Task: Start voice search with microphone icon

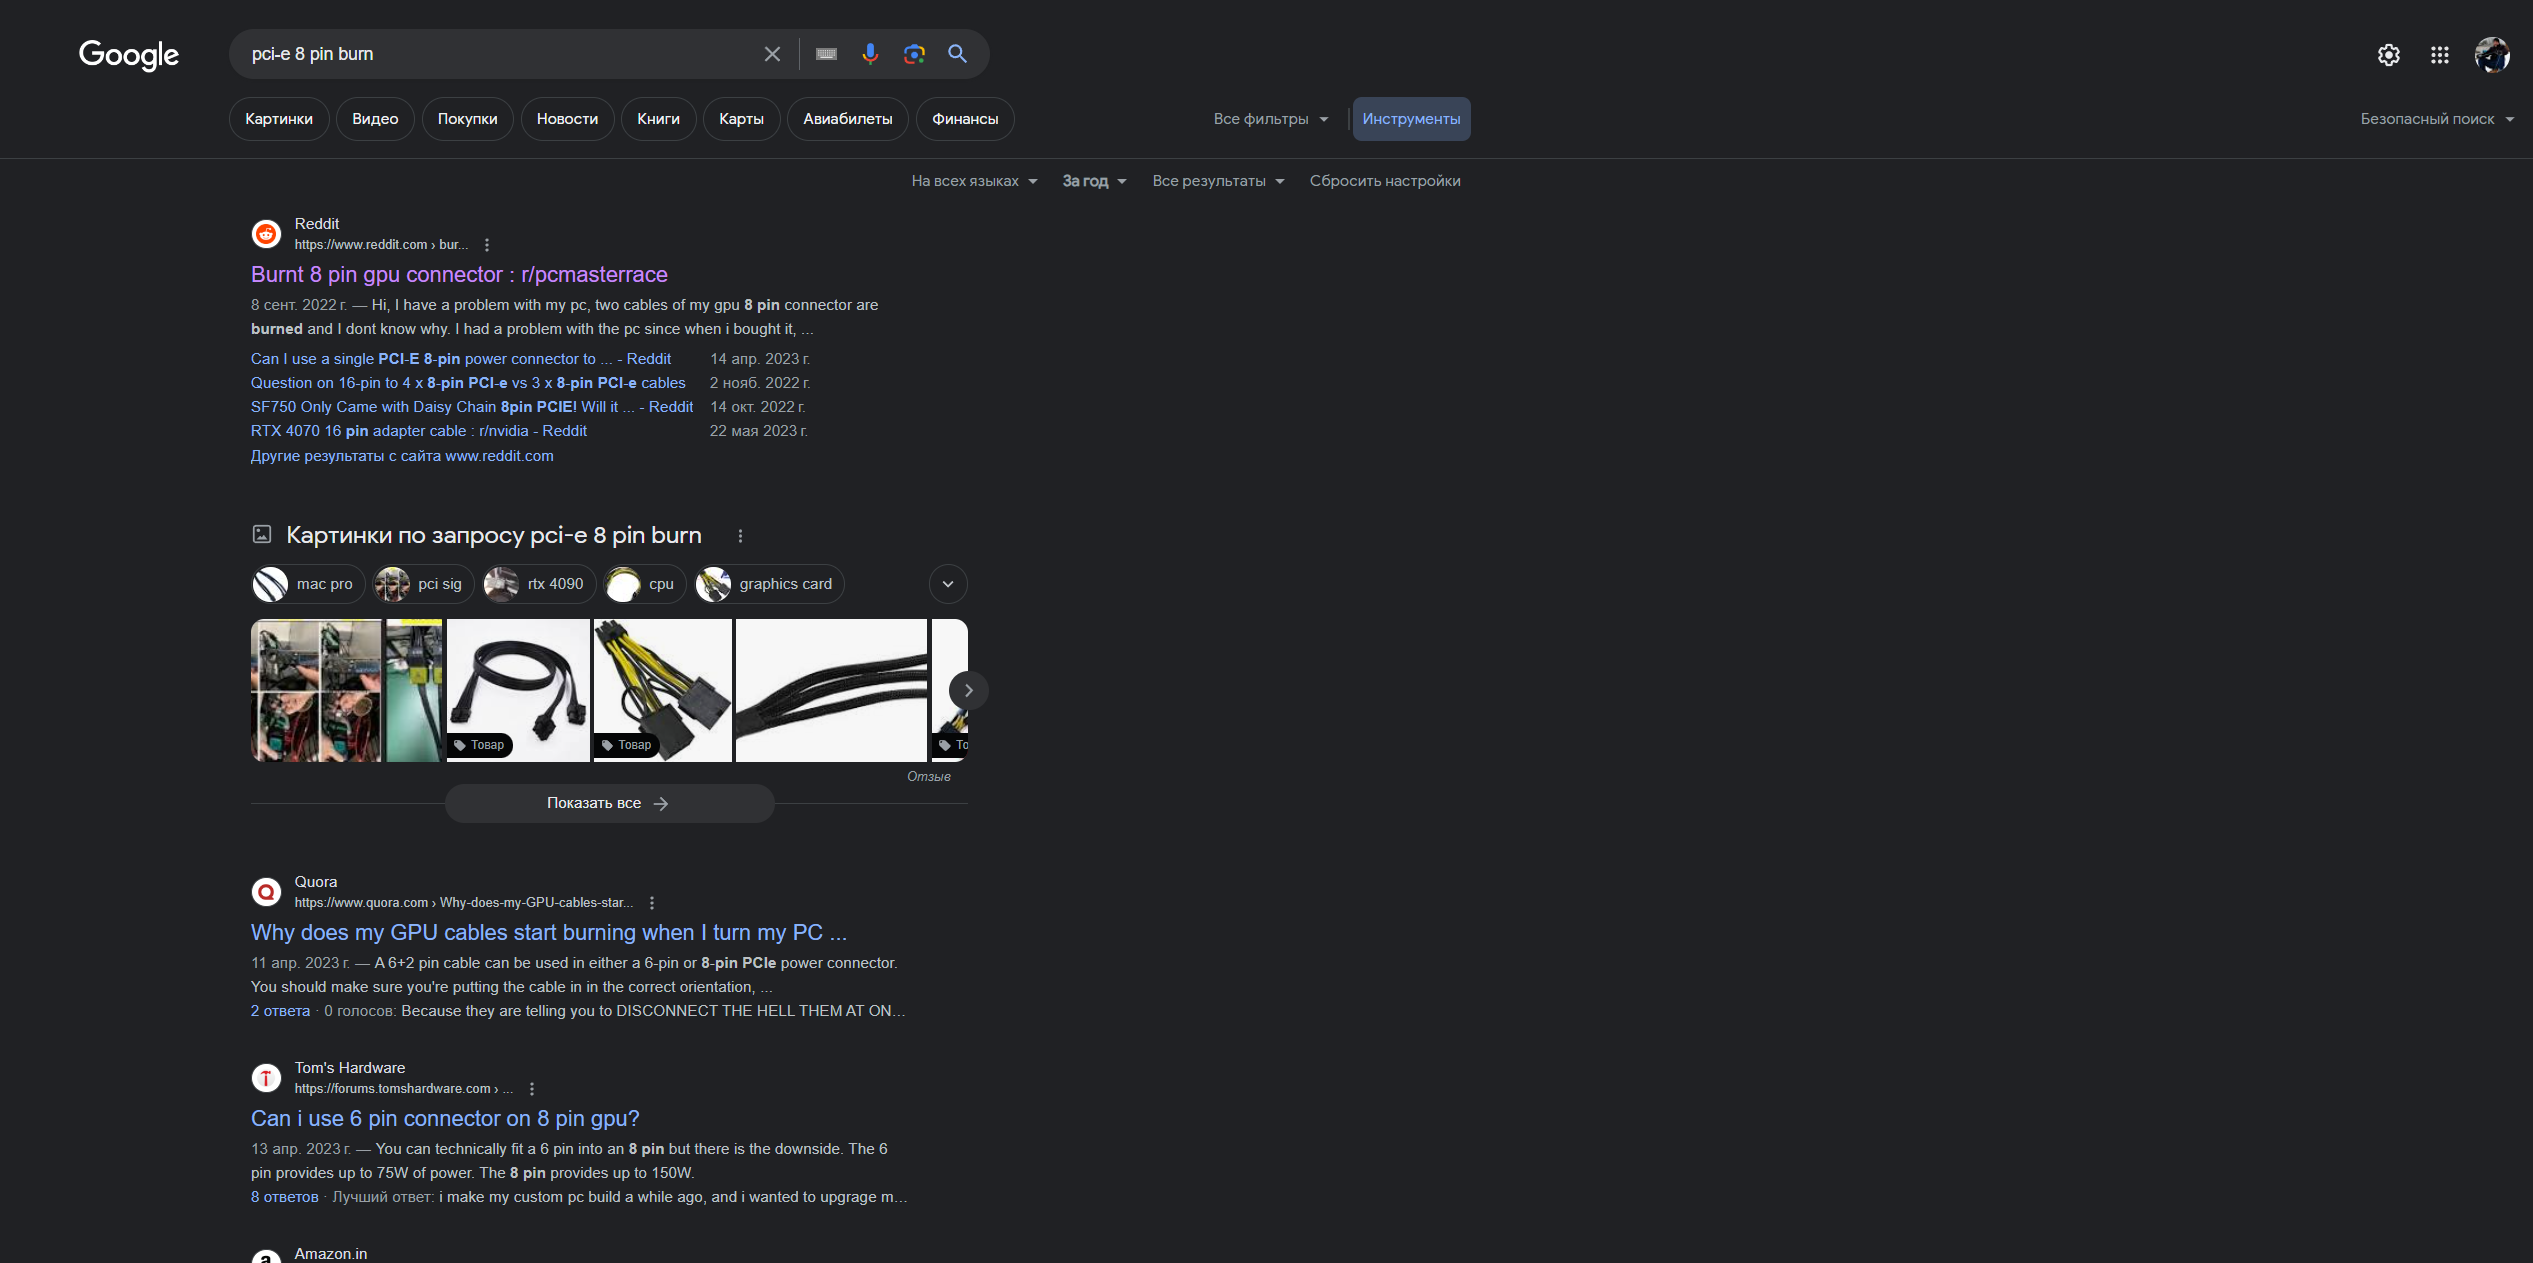Action: point(870,54)
